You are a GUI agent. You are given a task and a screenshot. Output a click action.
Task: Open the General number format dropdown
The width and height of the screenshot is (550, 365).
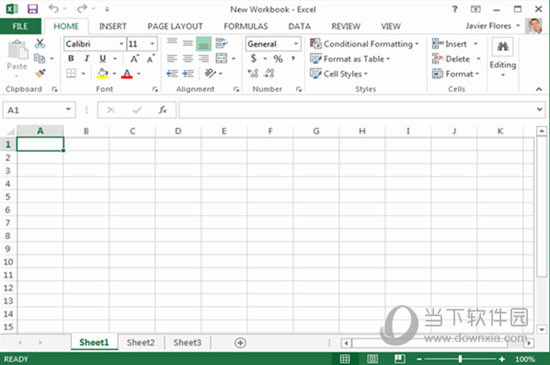coord(296,44)
